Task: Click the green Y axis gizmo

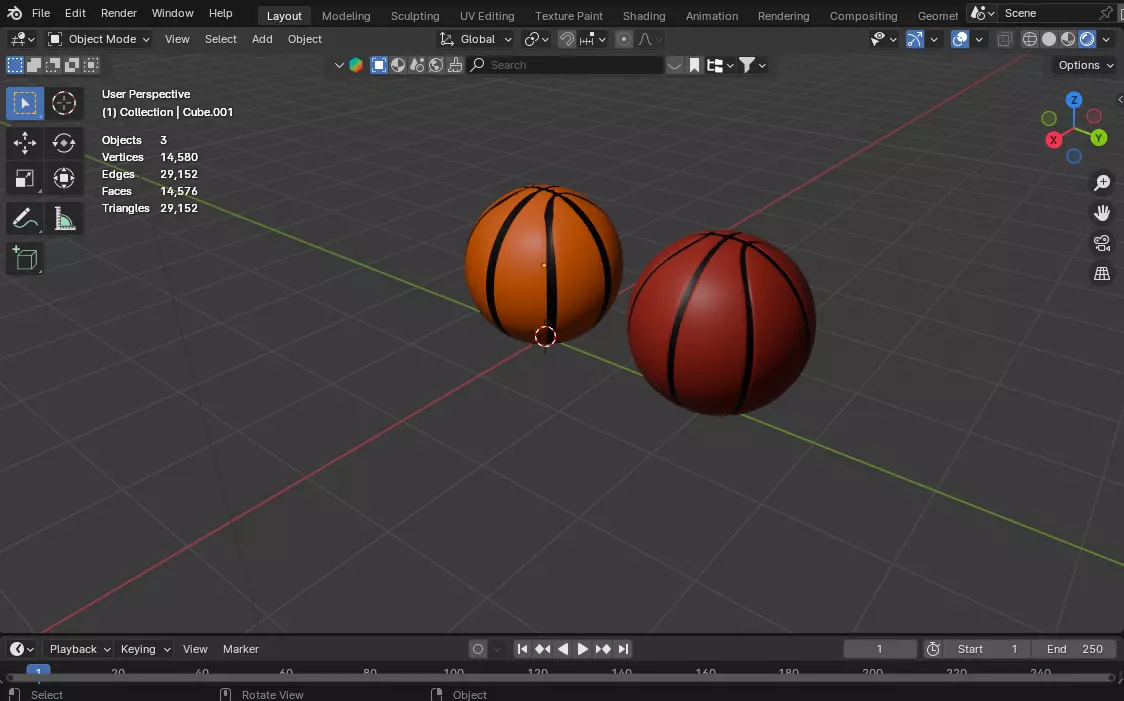Action: click(x=1098, y=138)
